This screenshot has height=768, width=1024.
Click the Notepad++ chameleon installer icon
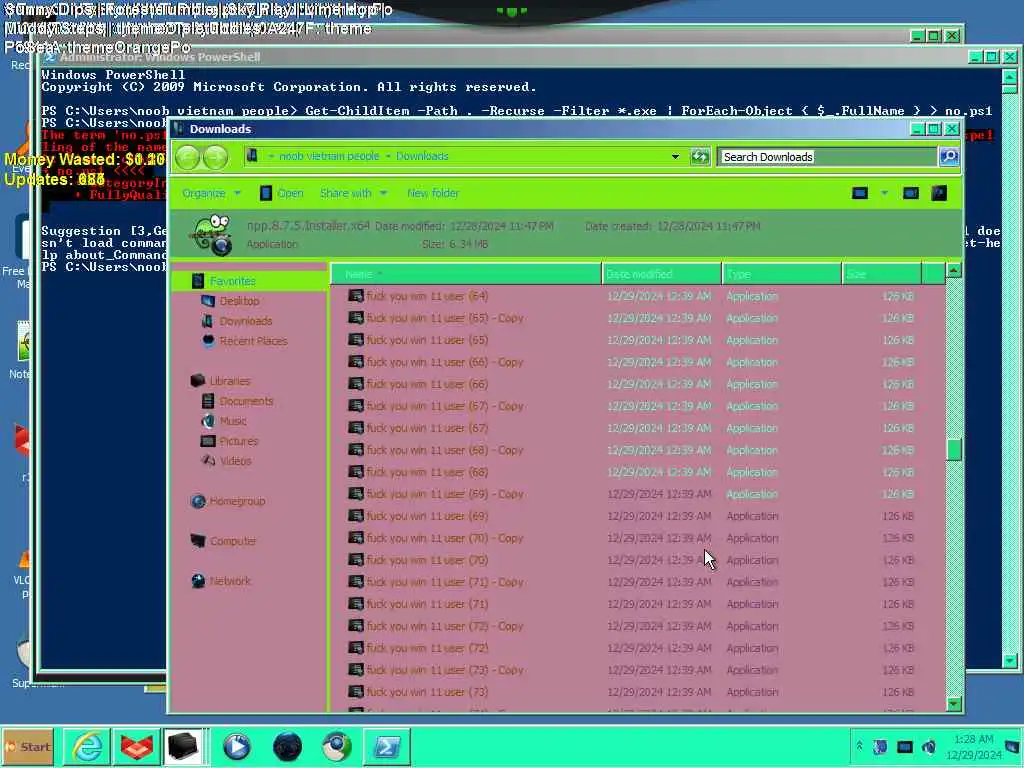coord(211,234)
